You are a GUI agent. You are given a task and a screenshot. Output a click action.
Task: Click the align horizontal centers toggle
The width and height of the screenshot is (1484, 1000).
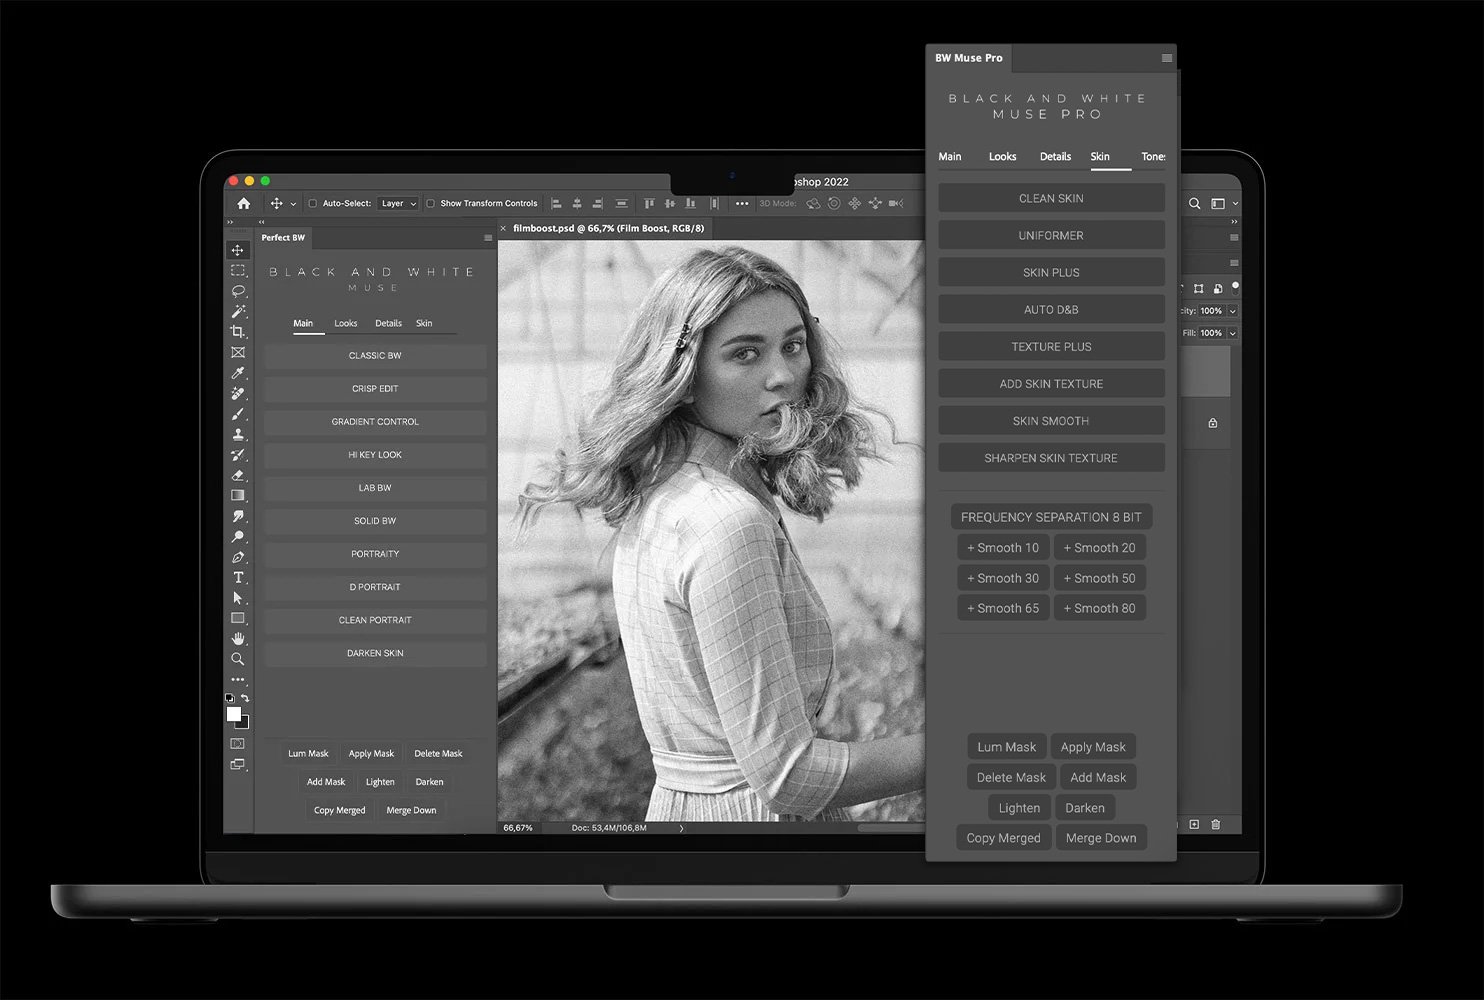click(x=577, y=203)
